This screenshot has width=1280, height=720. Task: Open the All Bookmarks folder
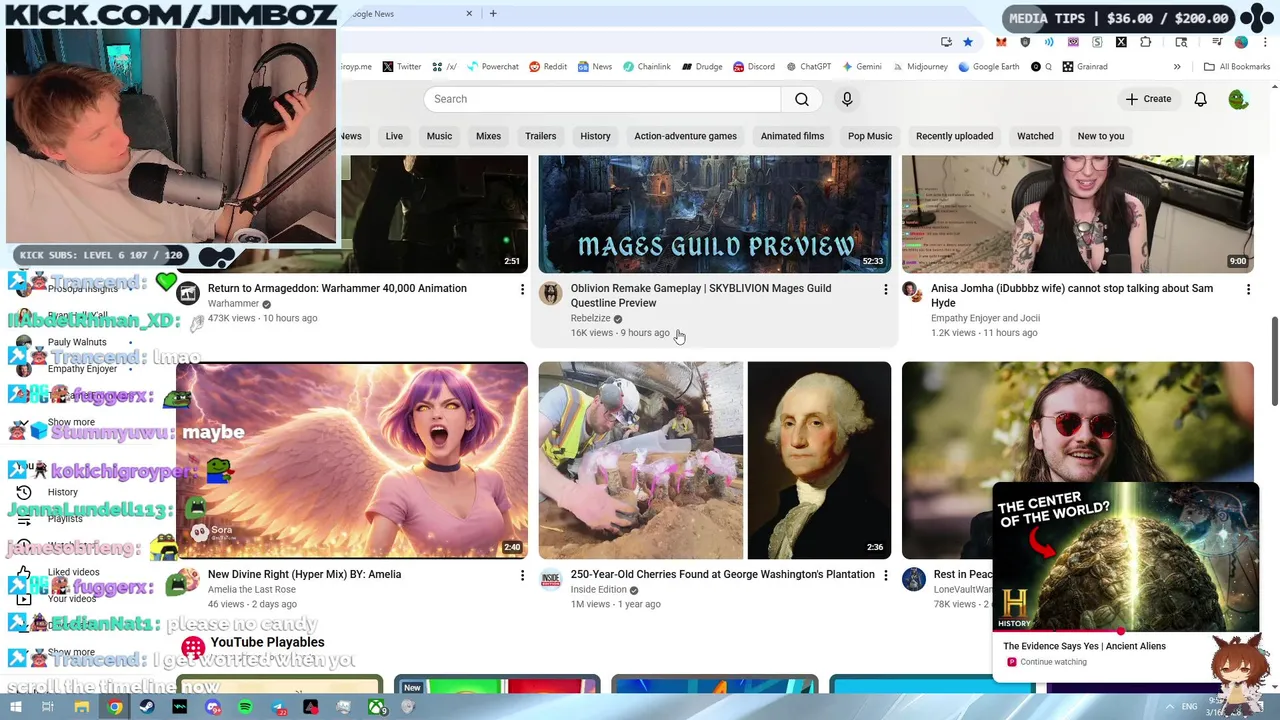pos(1237,67)
